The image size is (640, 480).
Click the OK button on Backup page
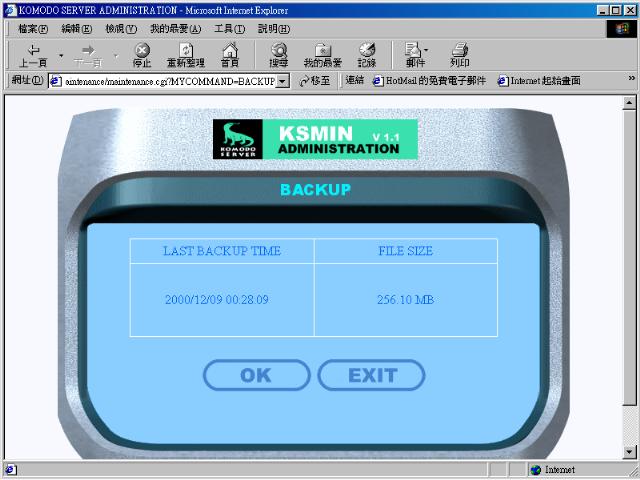(x=256, y=376)
